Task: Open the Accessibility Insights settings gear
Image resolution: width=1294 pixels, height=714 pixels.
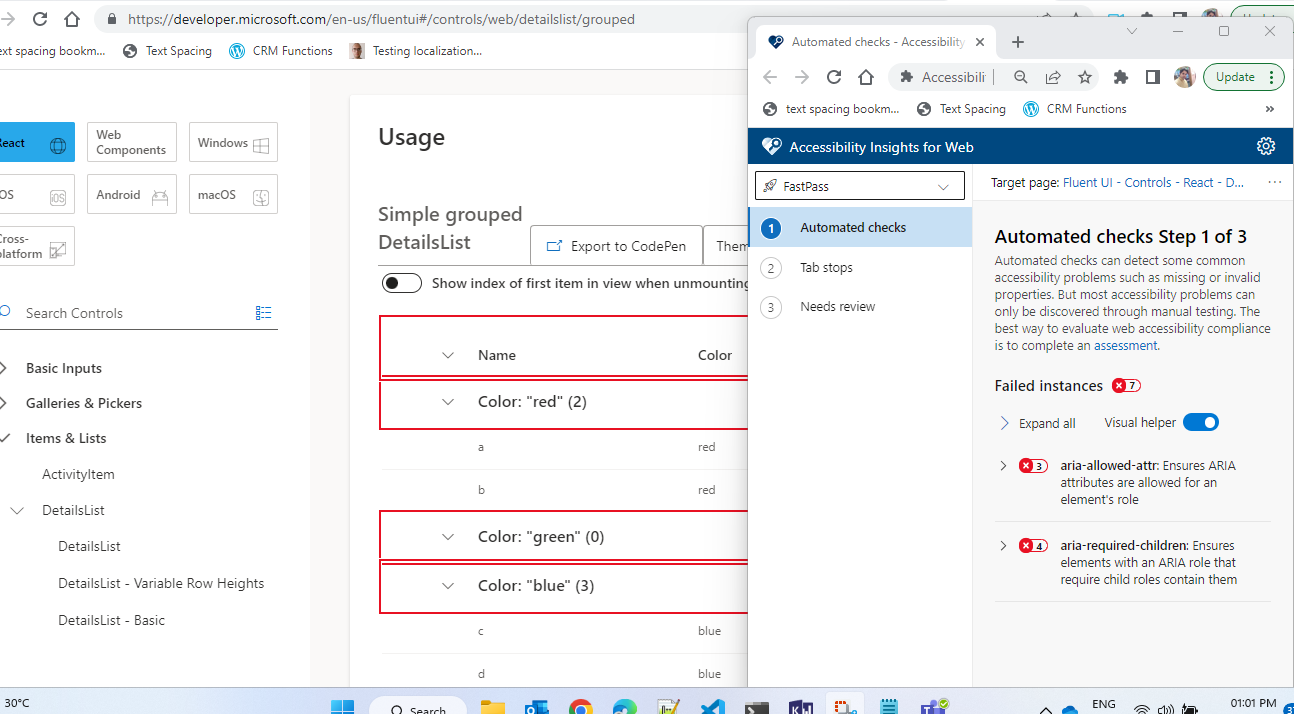Action: (x=1266, y=145)
